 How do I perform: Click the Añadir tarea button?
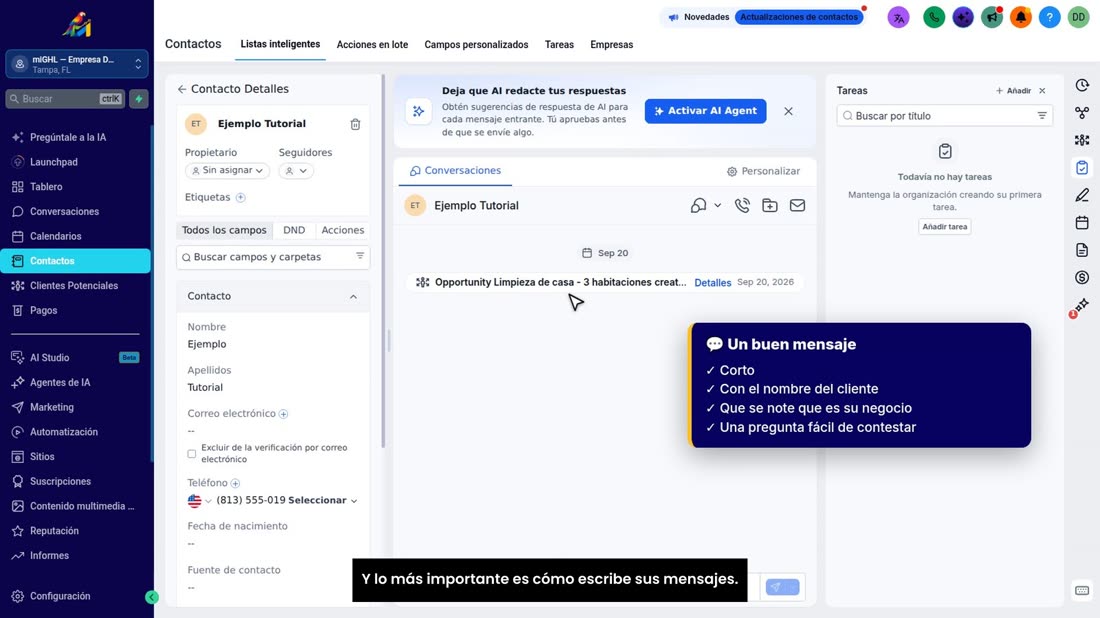click(x=944, y=227)
